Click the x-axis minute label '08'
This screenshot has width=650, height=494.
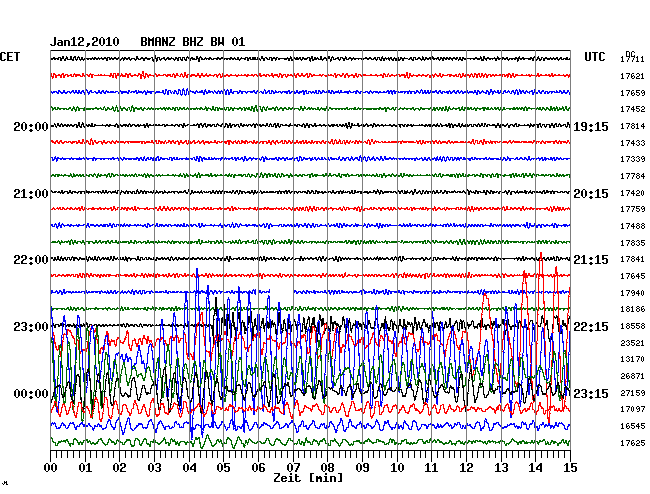(327, 468)
